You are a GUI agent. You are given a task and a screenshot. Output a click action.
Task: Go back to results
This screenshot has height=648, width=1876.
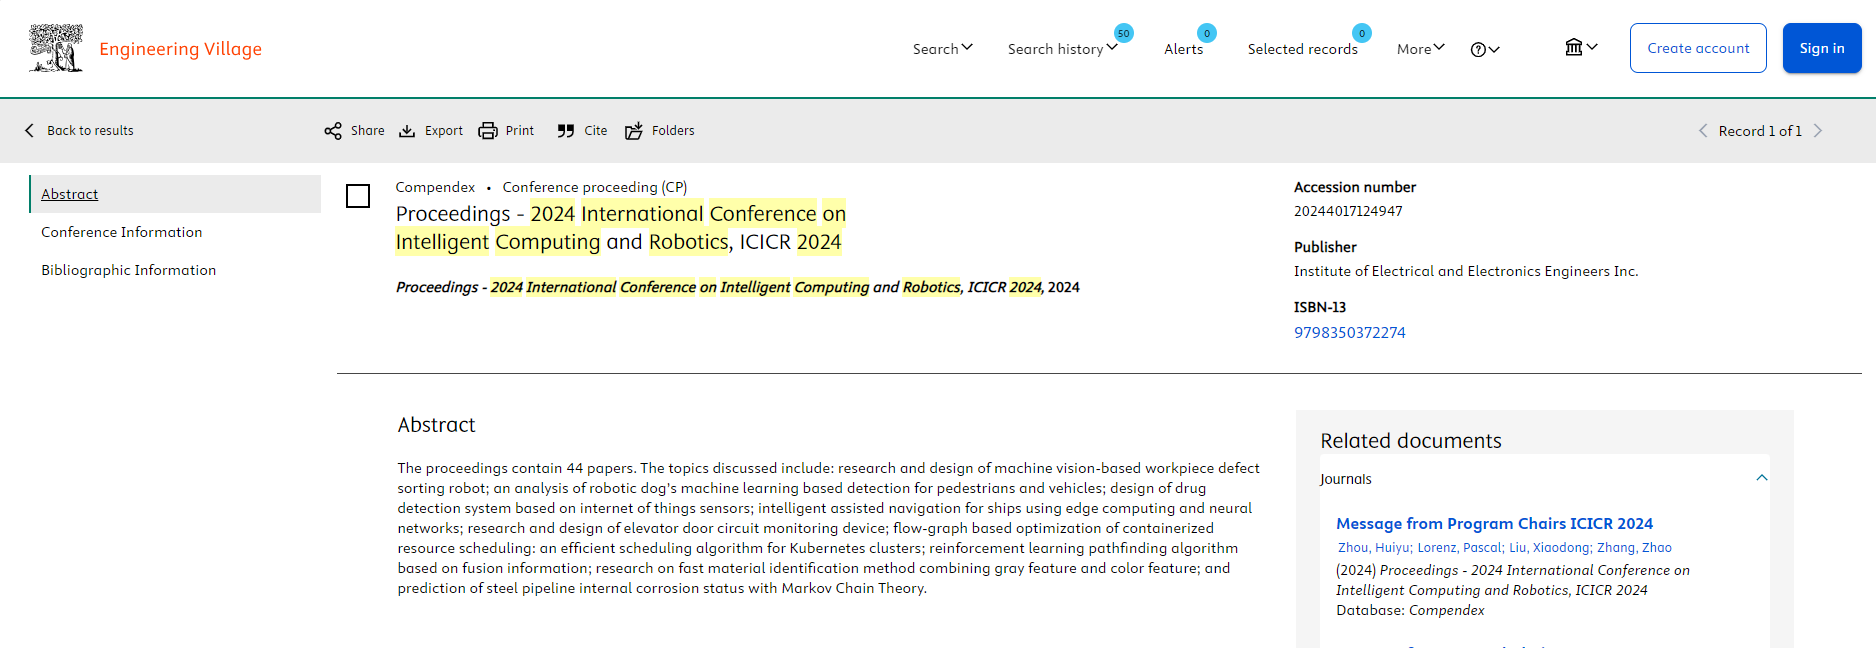point(79,131)
